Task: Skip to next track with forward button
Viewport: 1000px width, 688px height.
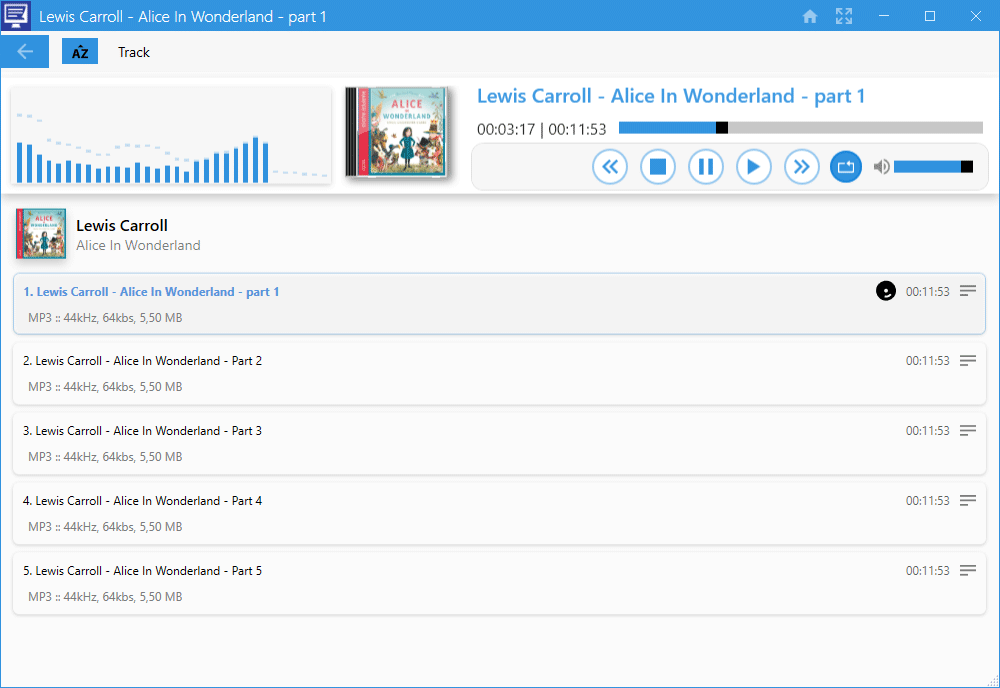Action: 801,167
